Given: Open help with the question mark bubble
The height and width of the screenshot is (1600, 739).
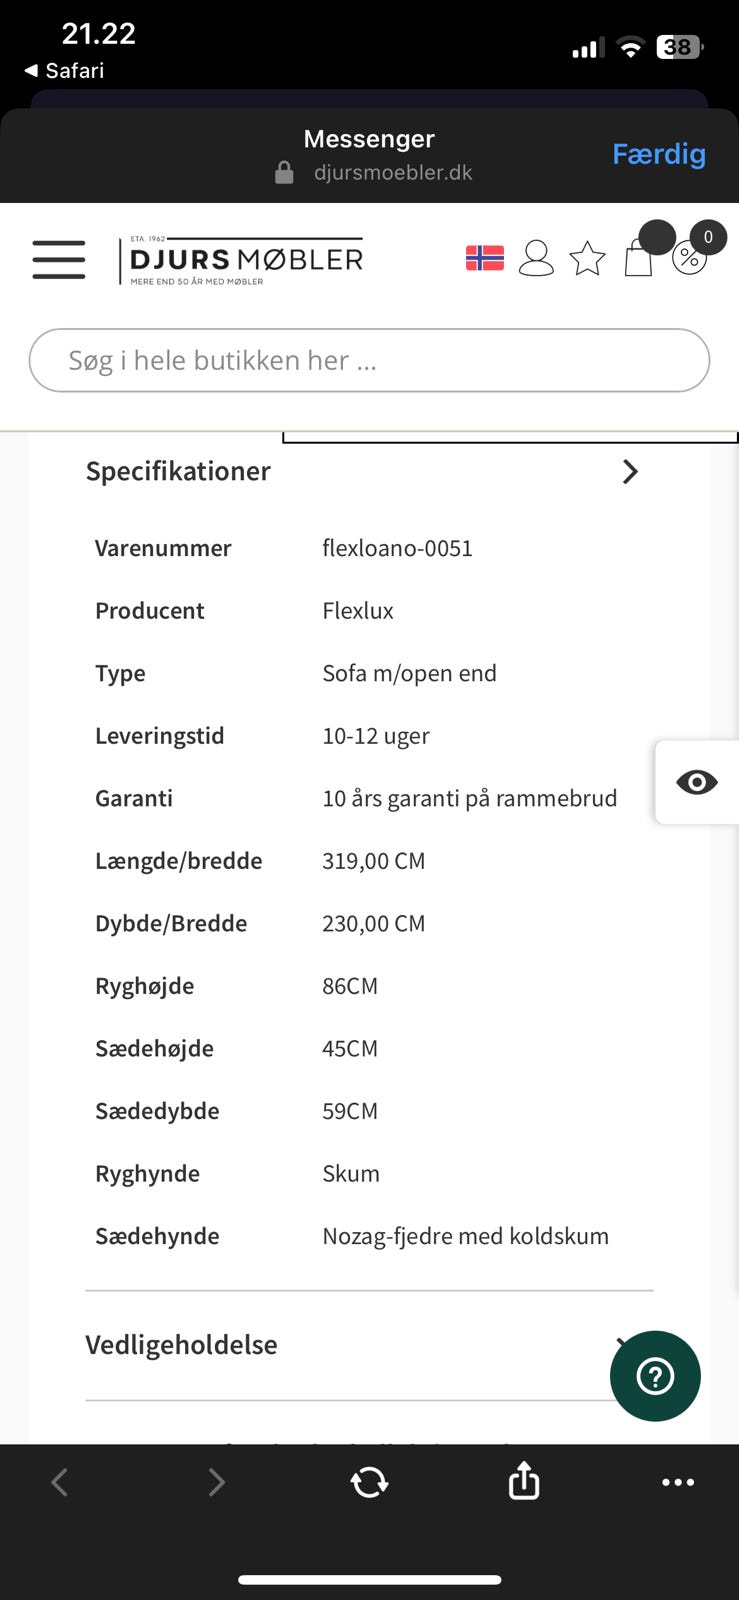Looking at the screenshot, I should (655, 1376).
